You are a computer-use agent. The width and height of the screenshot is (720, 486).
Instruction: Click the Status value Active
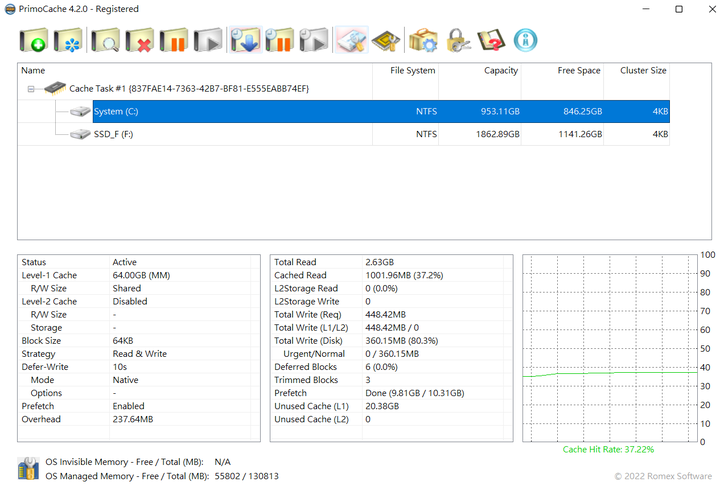(124, 262)
